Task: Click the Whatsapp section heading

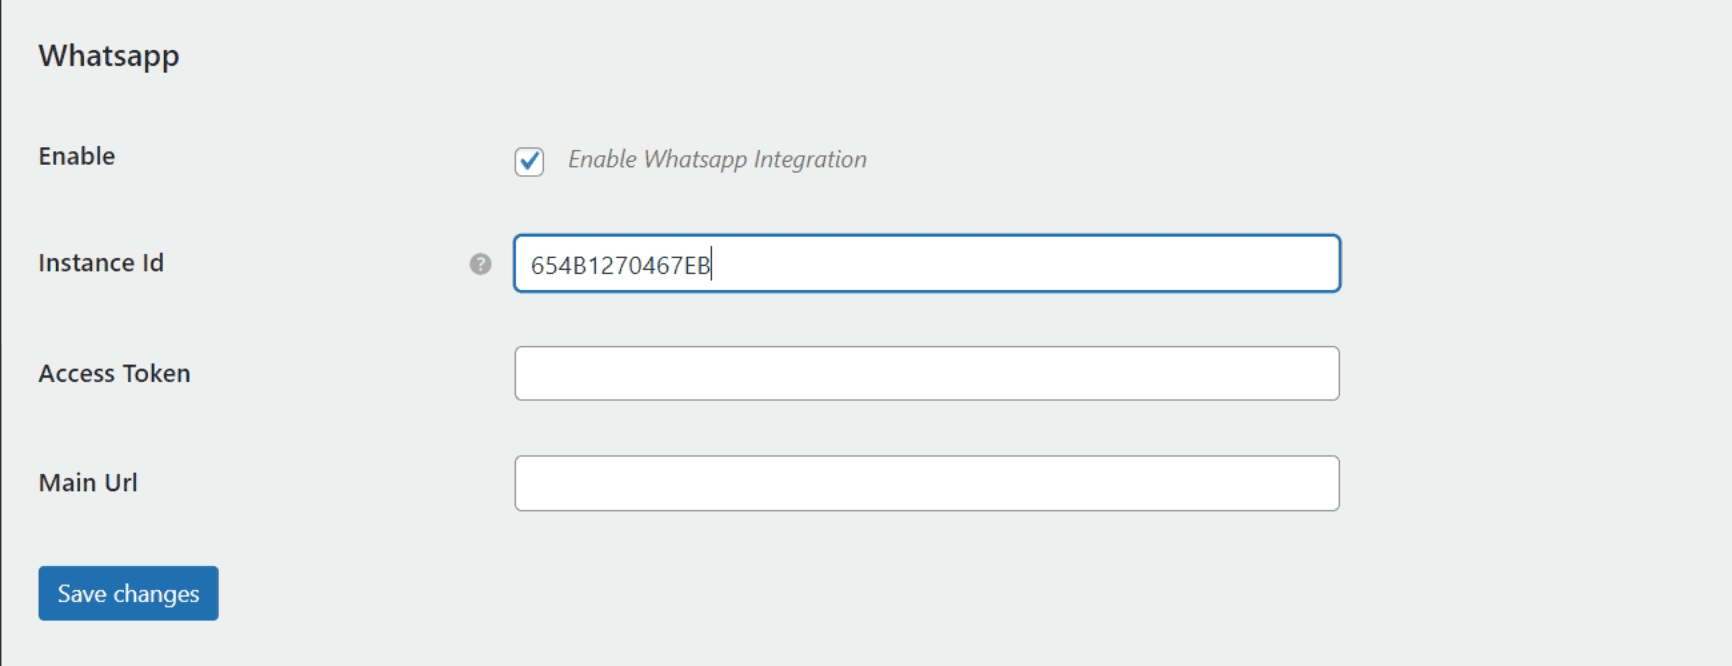Action: tap(109, 56)
